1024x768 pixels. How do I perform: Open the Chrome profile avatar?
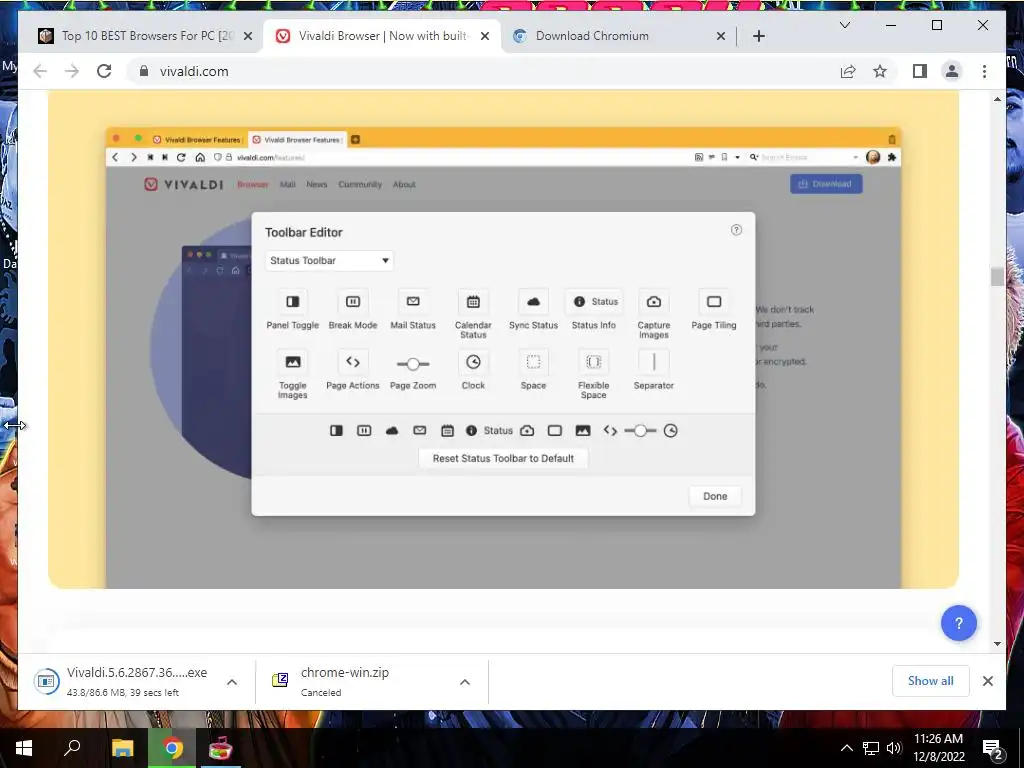coord(952,71)
